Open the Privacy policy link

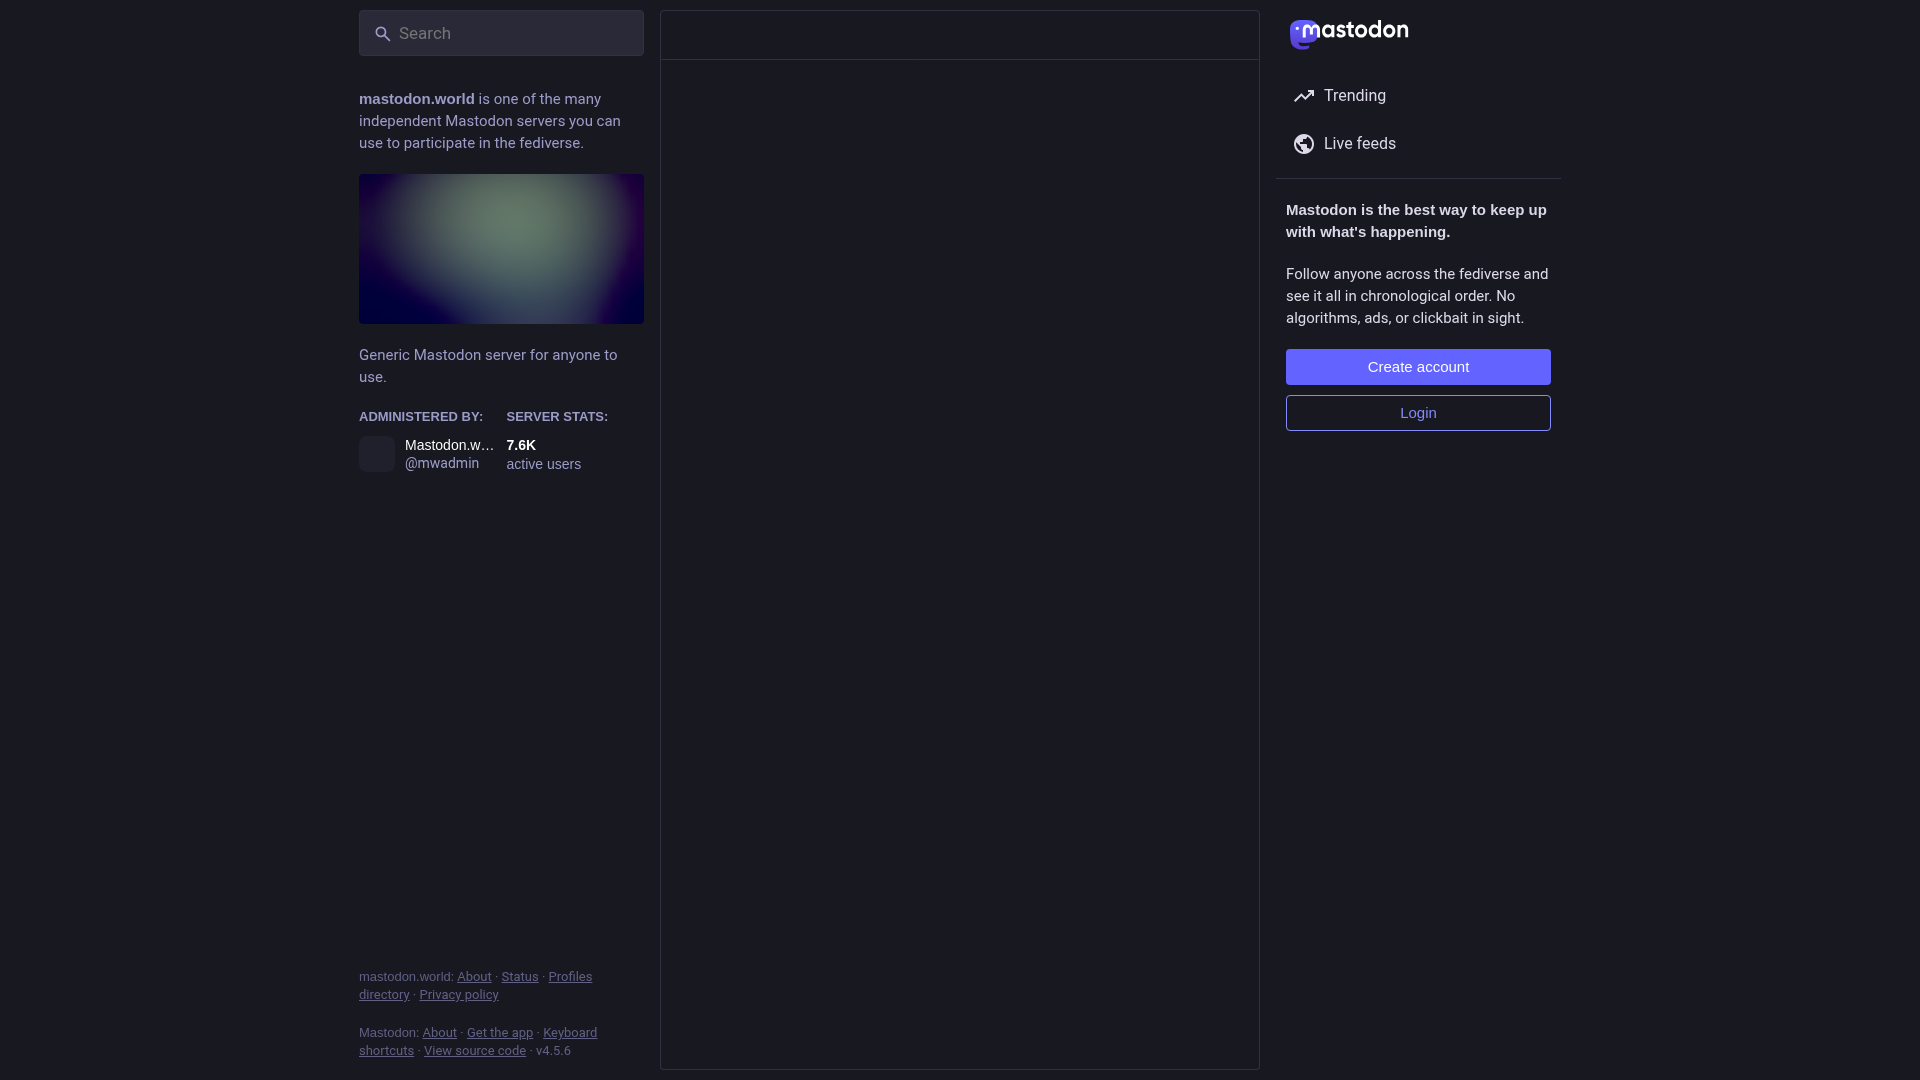coord(458,995)
